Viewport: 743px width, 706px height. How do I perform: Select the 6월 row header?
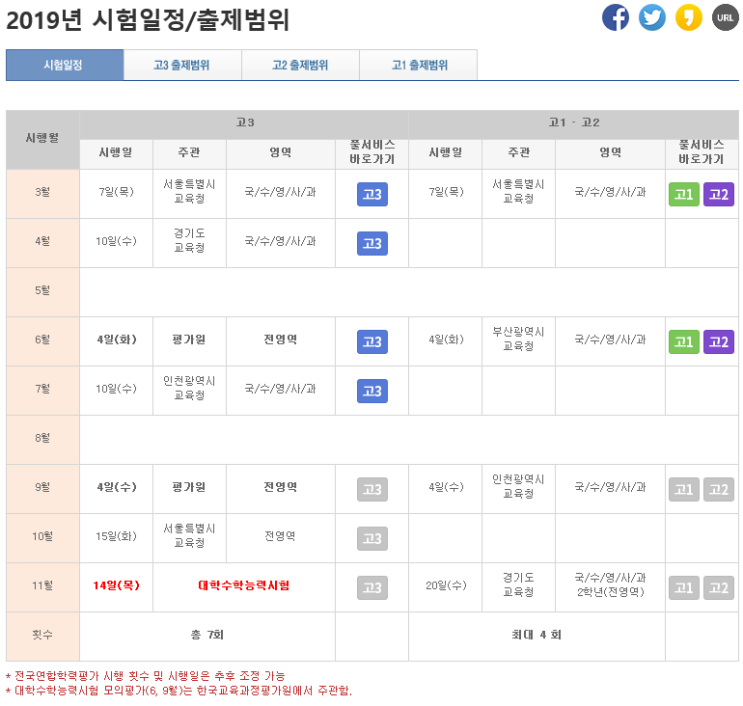pyautogui.click(x=43, y=340)
